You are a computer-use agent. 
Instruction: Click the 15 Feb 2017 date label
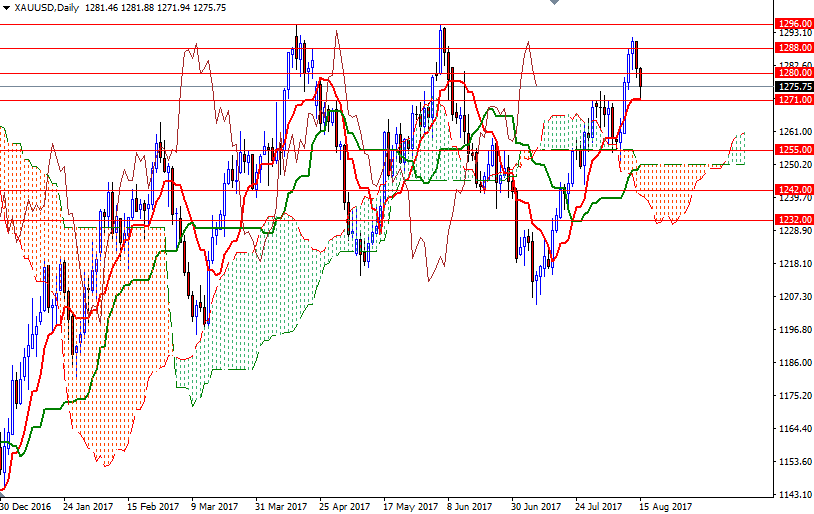pyautogui.click(x=154, y=506)
